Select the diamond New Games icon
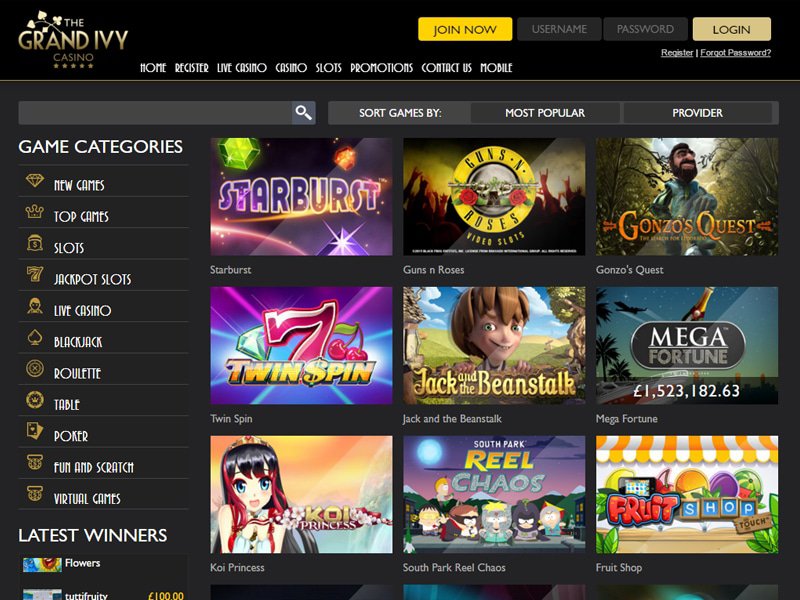 pos(35,181)
